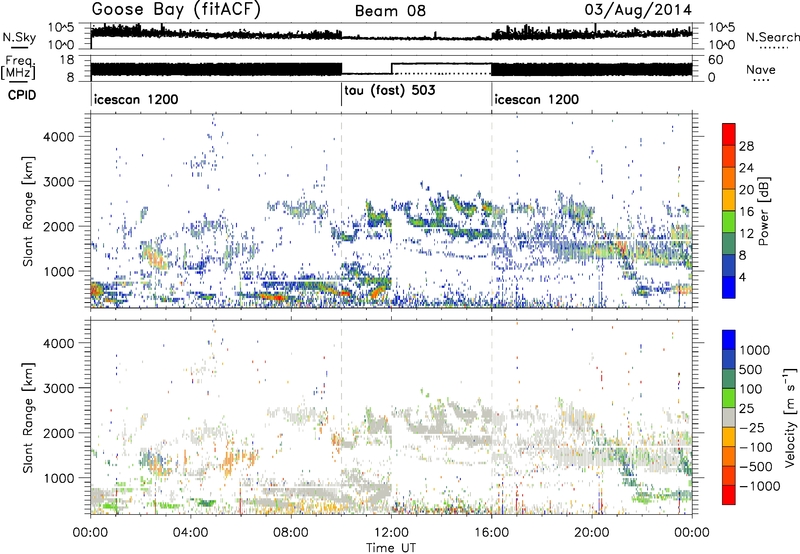The image size is (800, 554).
Task: Click the date "03/Aug/2014"
Action: click(x=638, y=10)
